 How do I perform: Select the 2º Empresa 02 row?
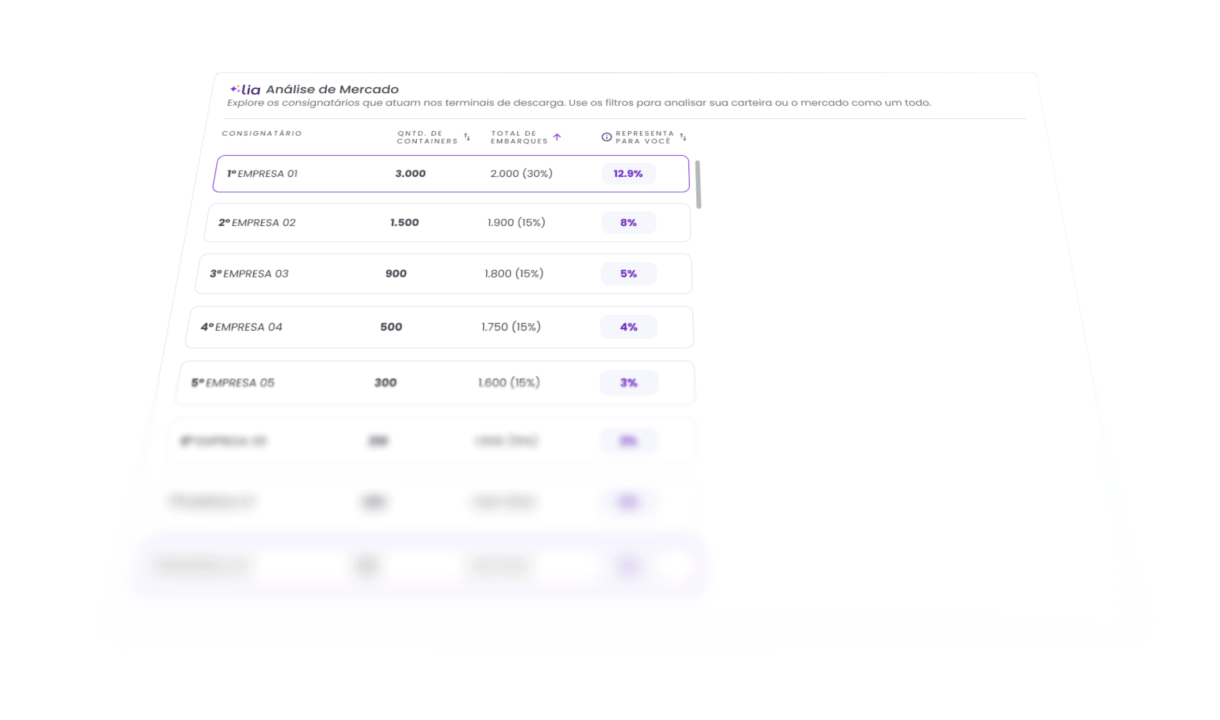point(447,223)
